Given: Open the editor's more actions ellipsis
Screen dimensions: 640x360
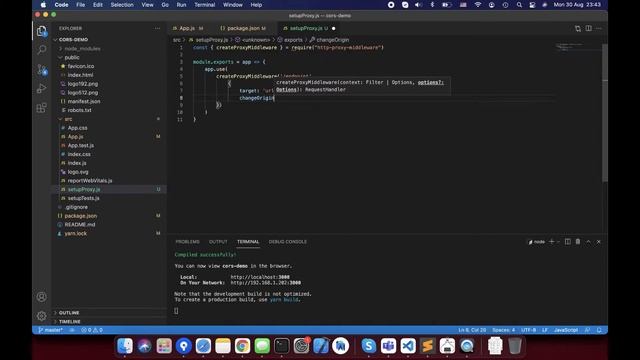Looking at the screenshot, I should coord(599,28).
